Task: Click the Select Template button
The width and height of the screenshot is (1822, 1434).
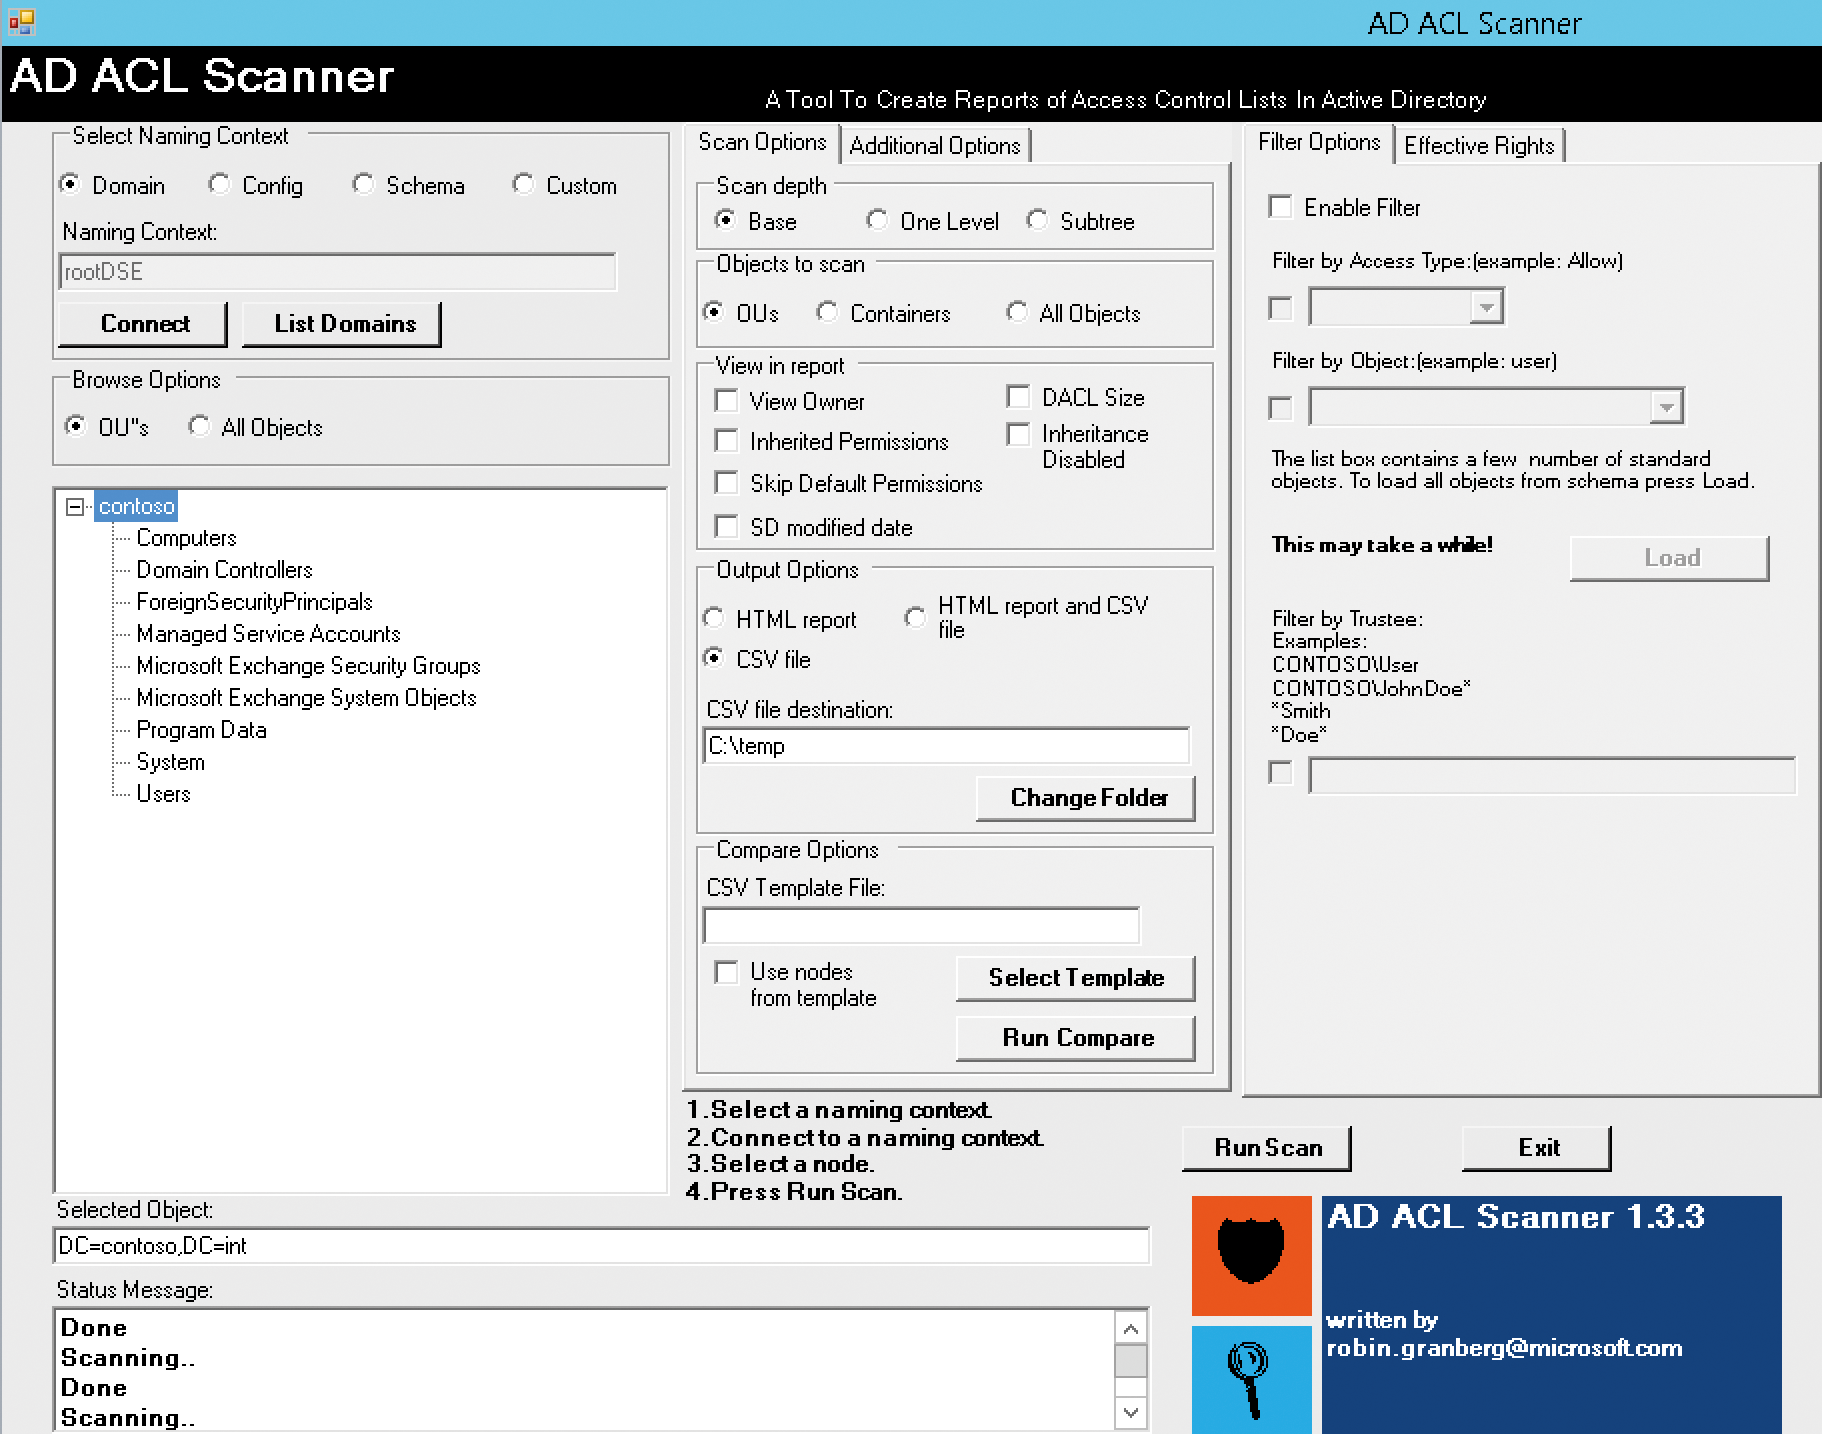Action: pos(1075,977)
